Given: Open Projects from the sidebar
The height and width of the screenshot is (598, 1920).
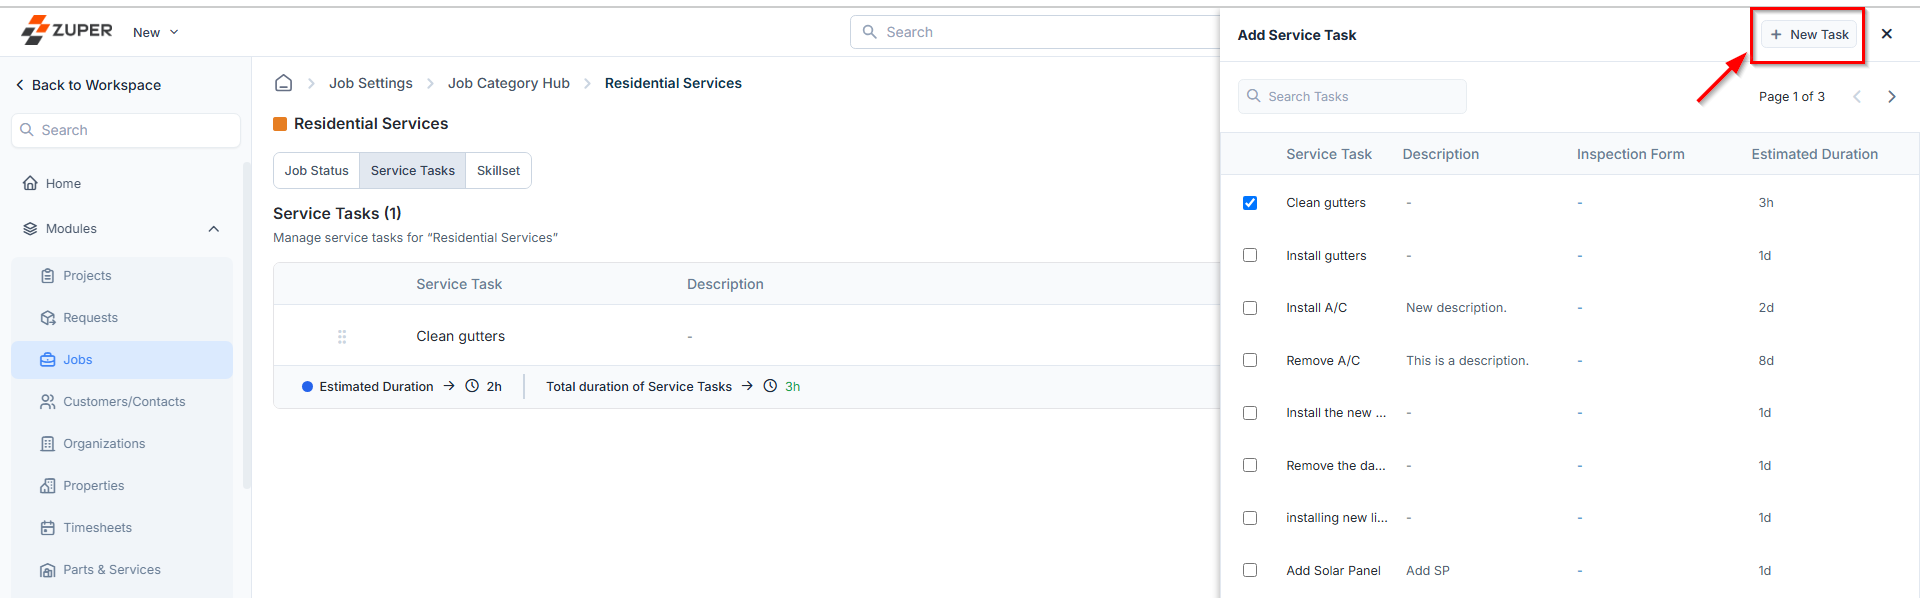Looking at the screenshot, I should (122, 276).
